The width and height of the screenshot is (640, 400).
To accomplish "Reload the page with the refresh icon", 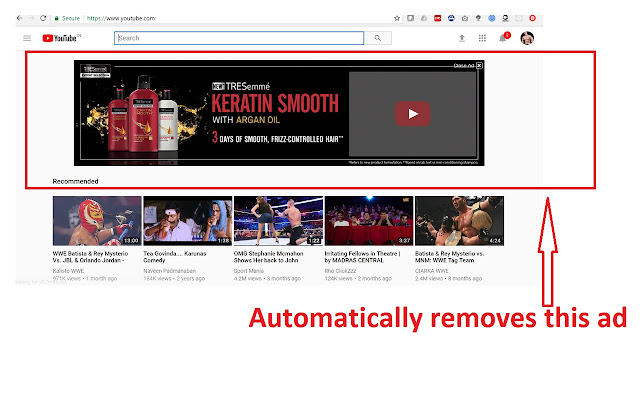I will pyautogui.click(x=43, y=18).
